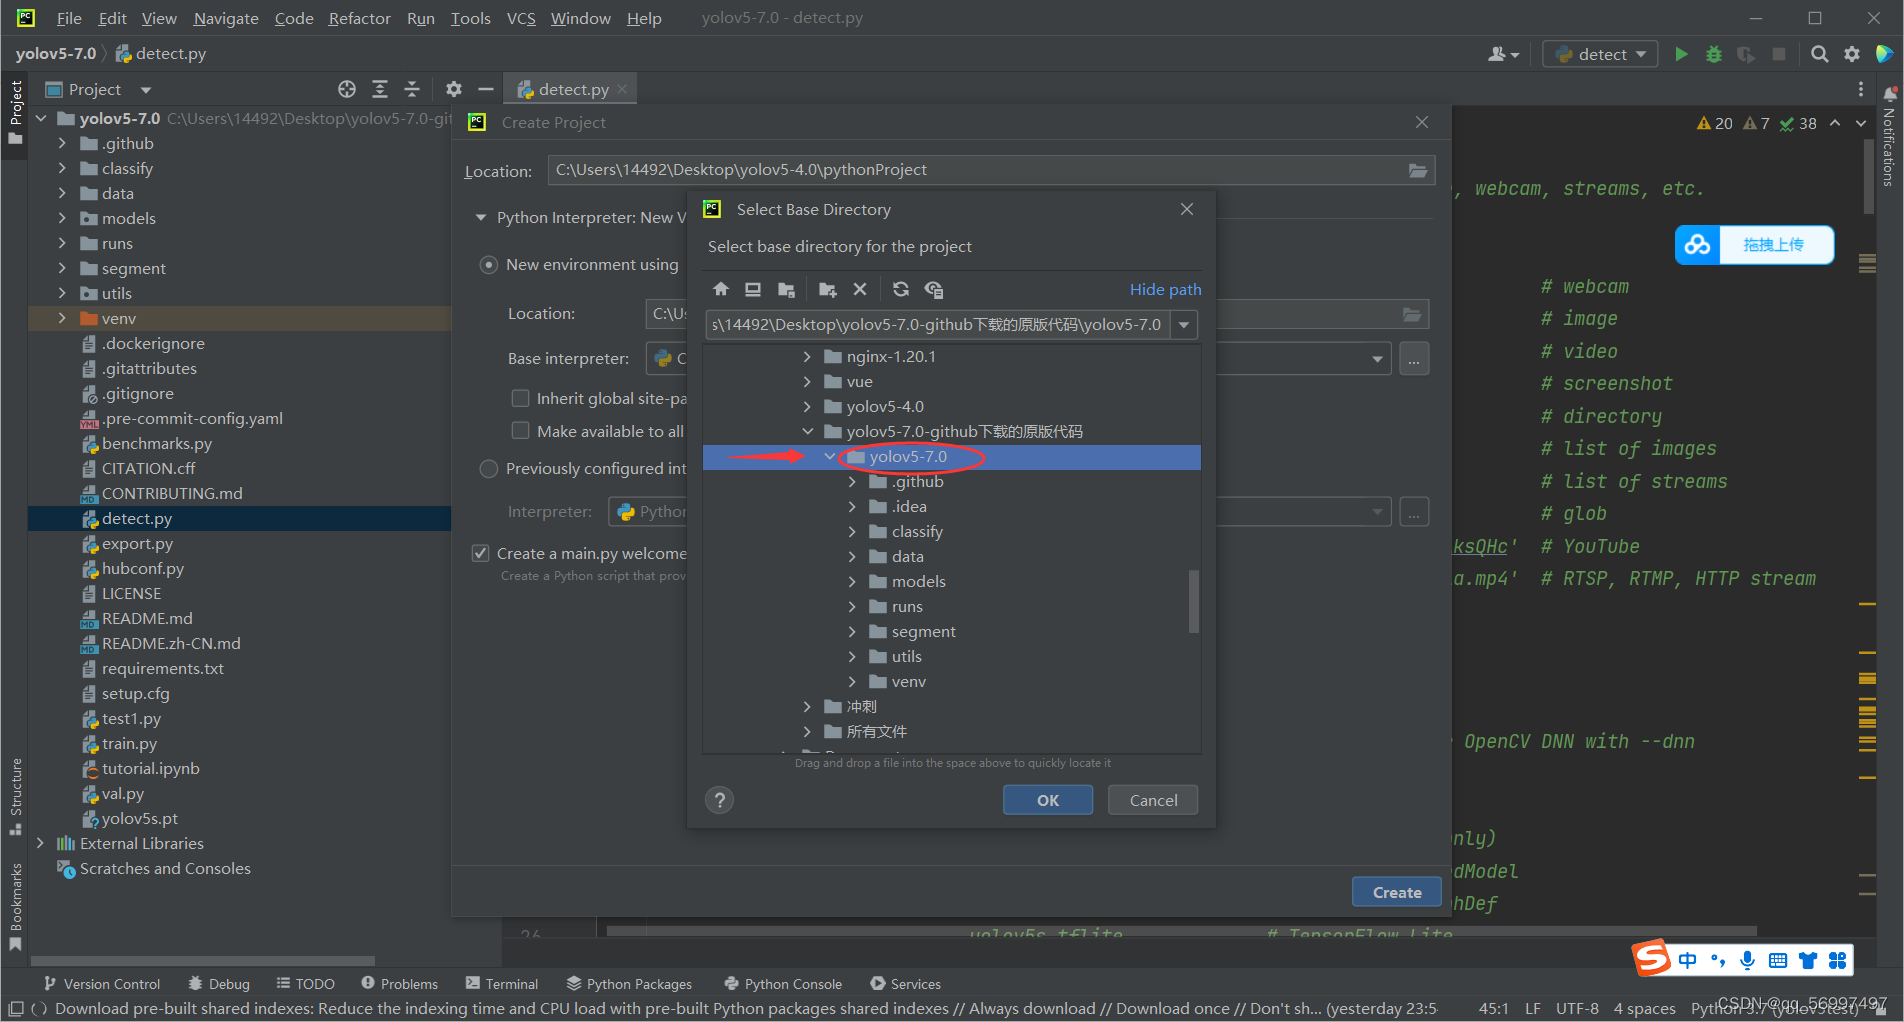Open the VCS menu

[x=521, y=18]
